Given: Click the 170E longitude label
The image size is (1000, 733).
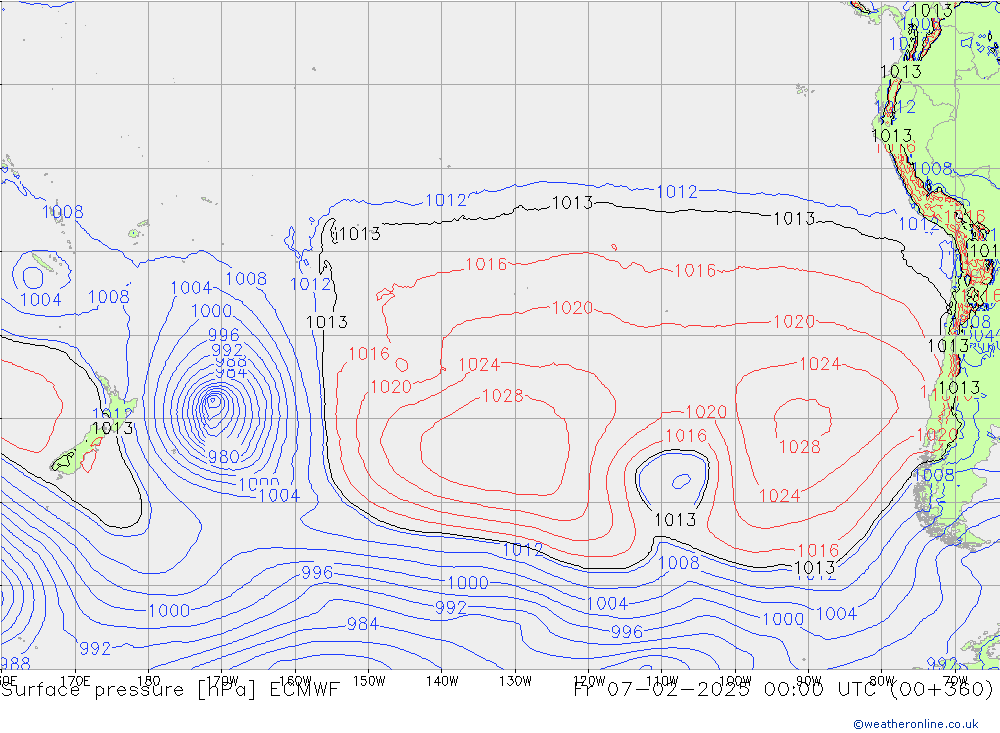Looking at the screenshot, I should [x=75, y=681].
